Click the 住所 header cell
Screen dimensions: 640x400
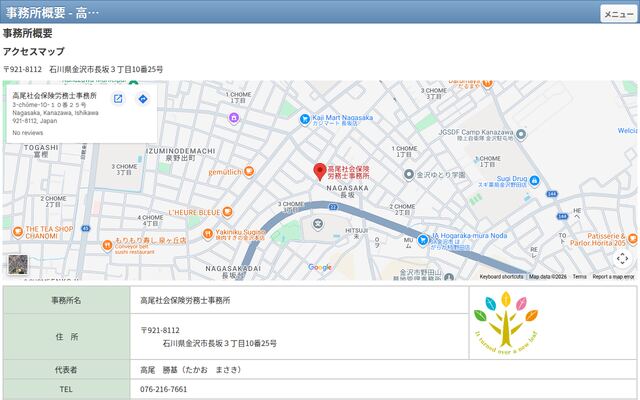click(x=67, y=337)
